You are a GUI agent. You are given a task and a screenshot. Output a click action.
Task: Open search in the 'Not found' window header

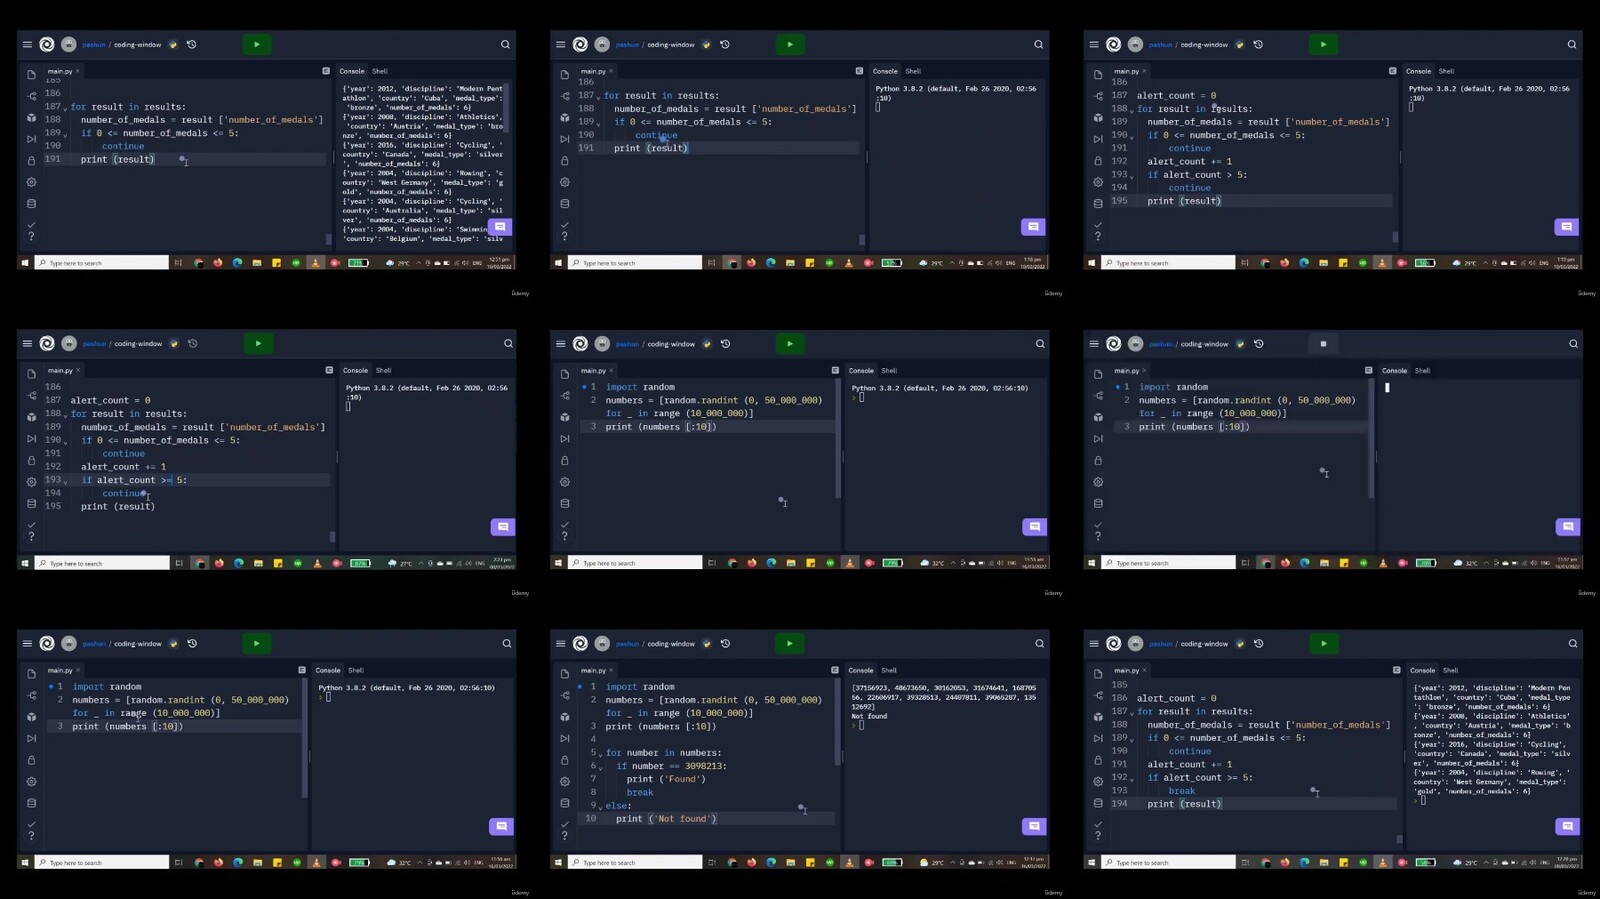pos(1039,643)
